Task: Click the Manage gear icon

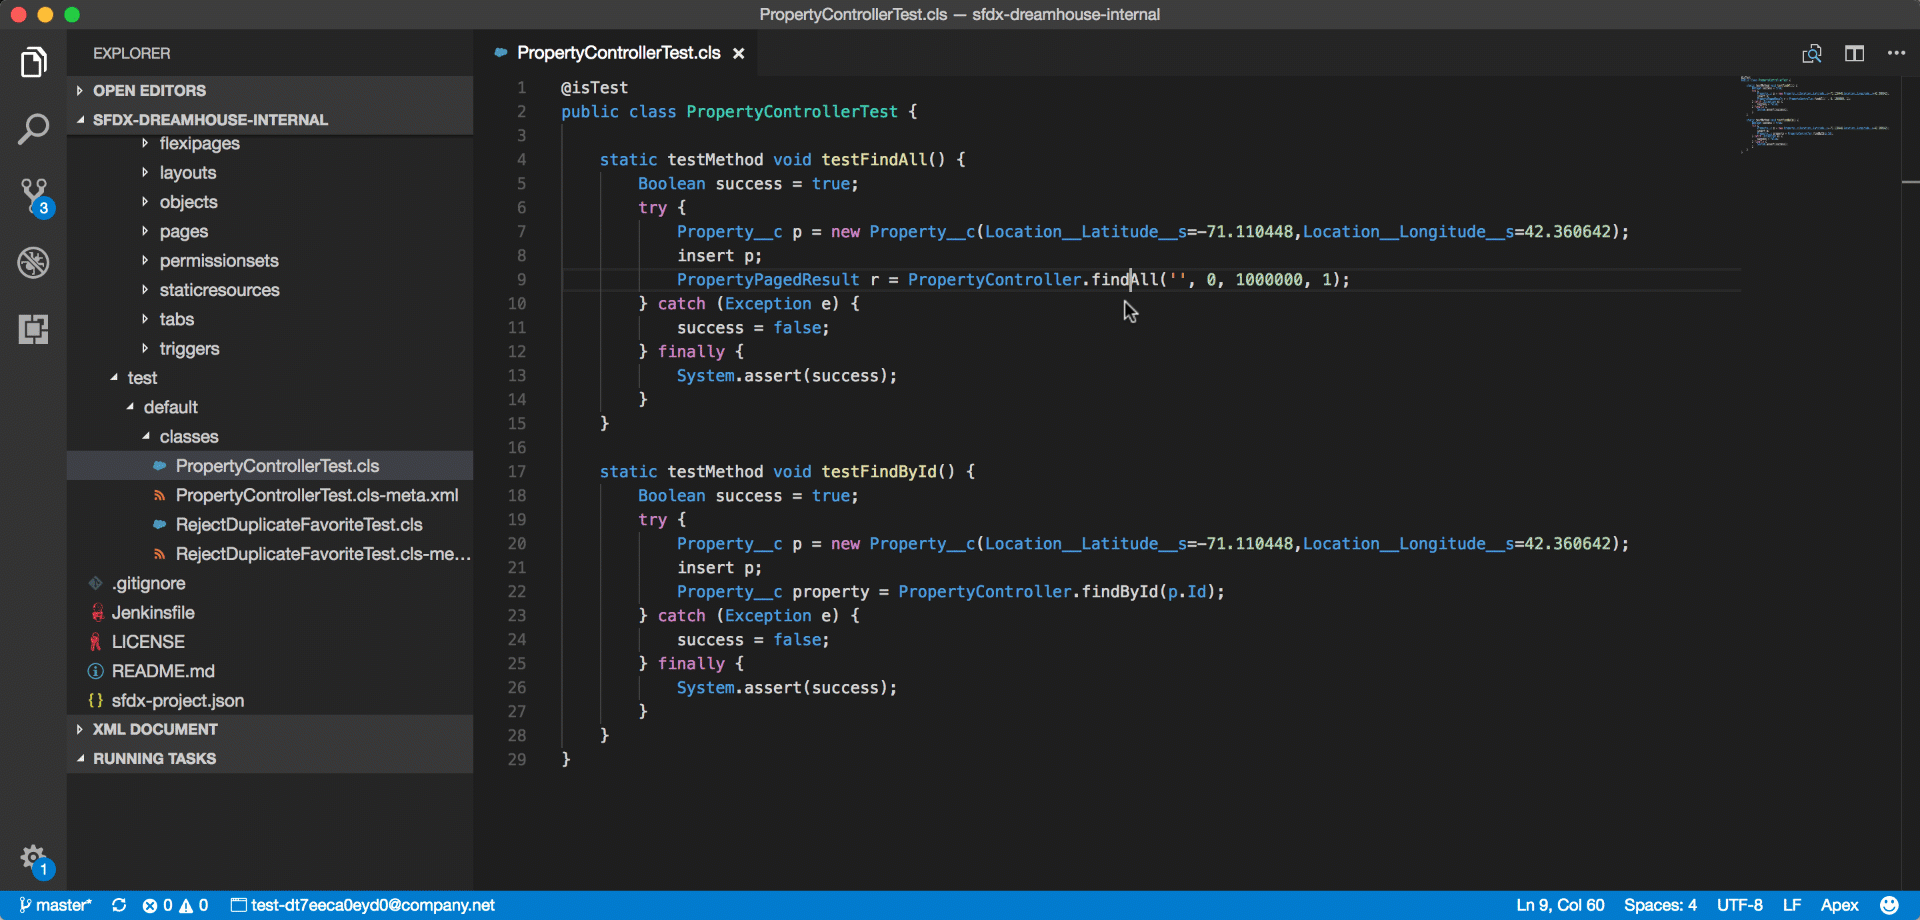Action: point(33,858)
